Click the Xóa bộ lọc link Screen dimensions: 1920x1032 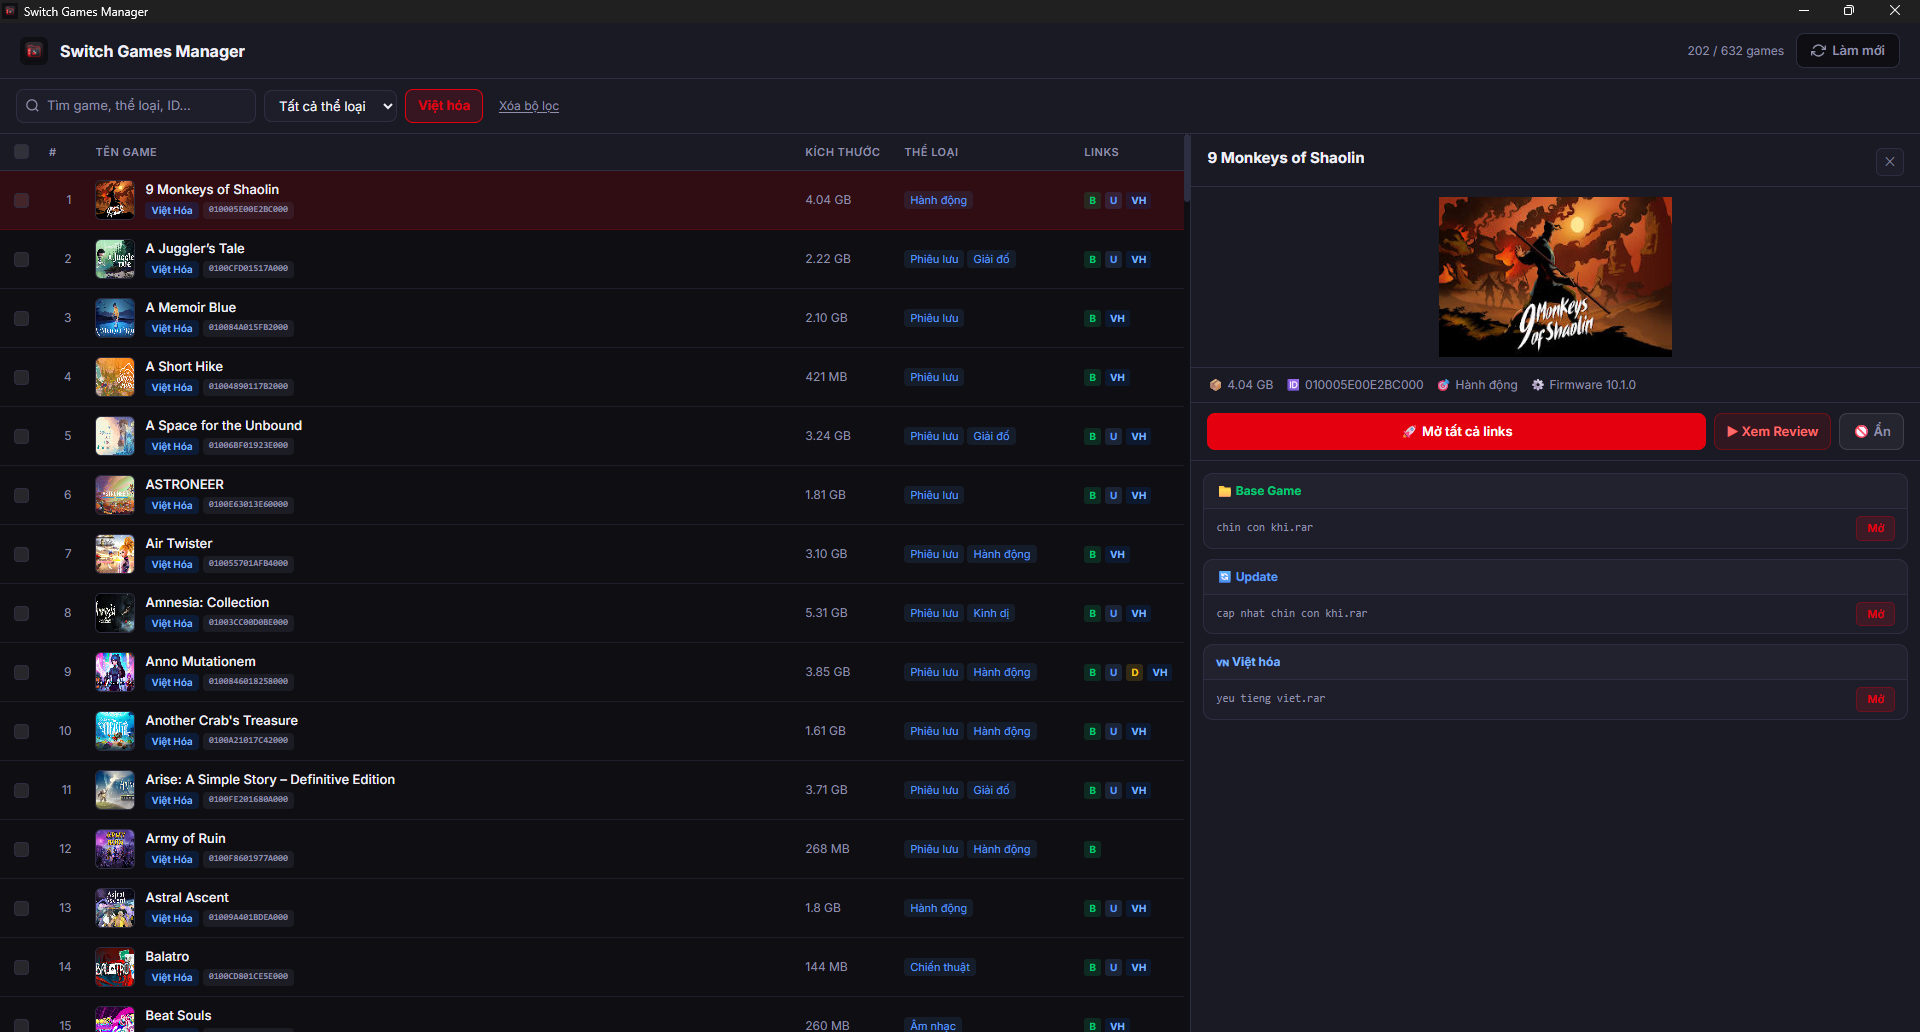[x=529, y=106]
